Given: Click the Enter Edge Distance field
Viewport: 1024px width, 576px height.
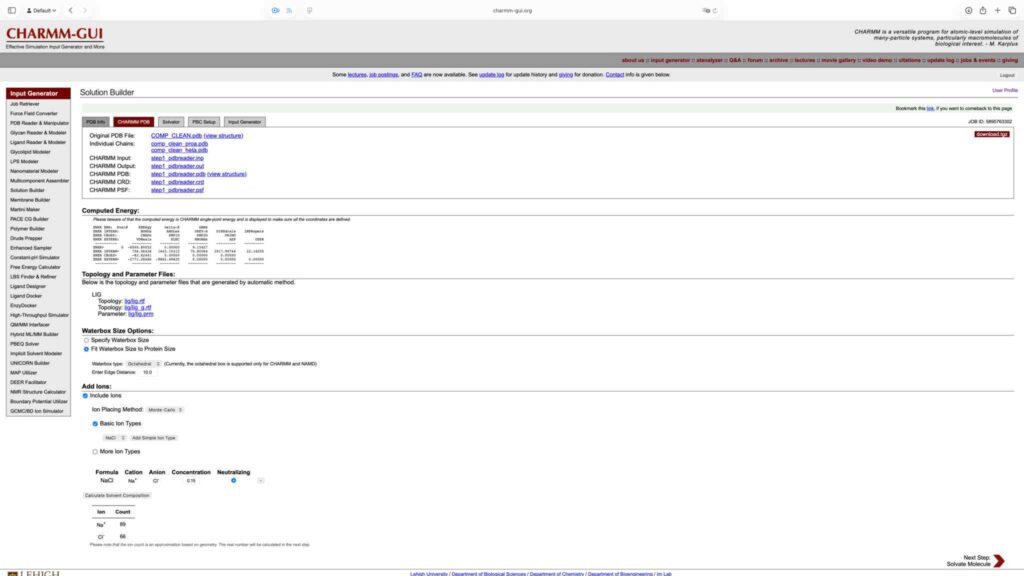Looking at the screenshot, I should pos(148,372).
